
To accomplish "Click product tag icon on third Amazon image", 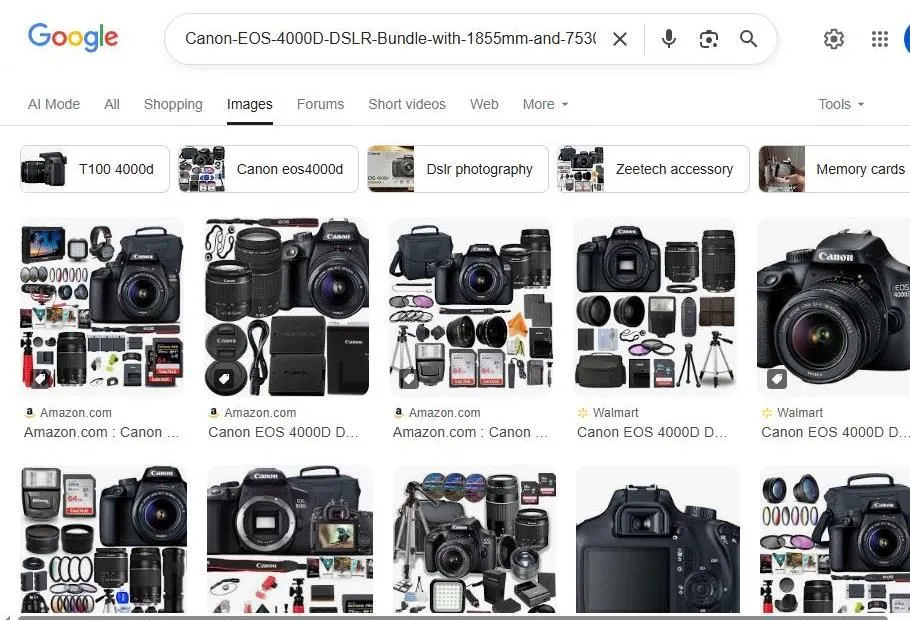I will pyautogui.click(x=409, y=379).
